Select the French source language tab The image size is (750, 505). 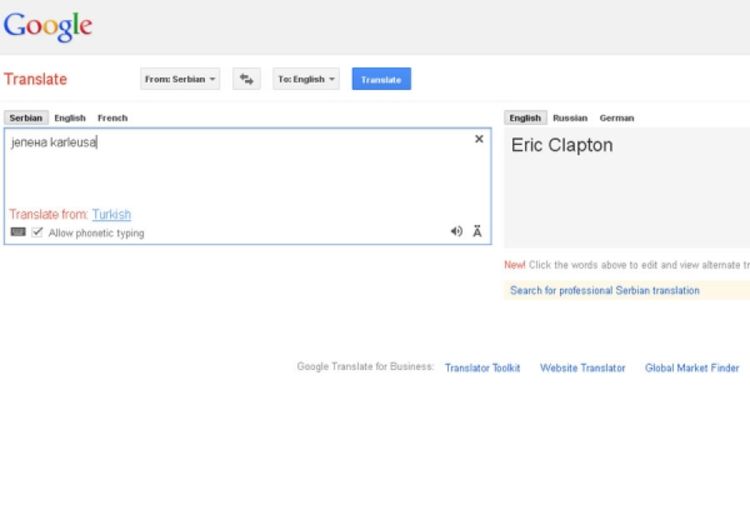pyautogui.click(x=112, y=118)
